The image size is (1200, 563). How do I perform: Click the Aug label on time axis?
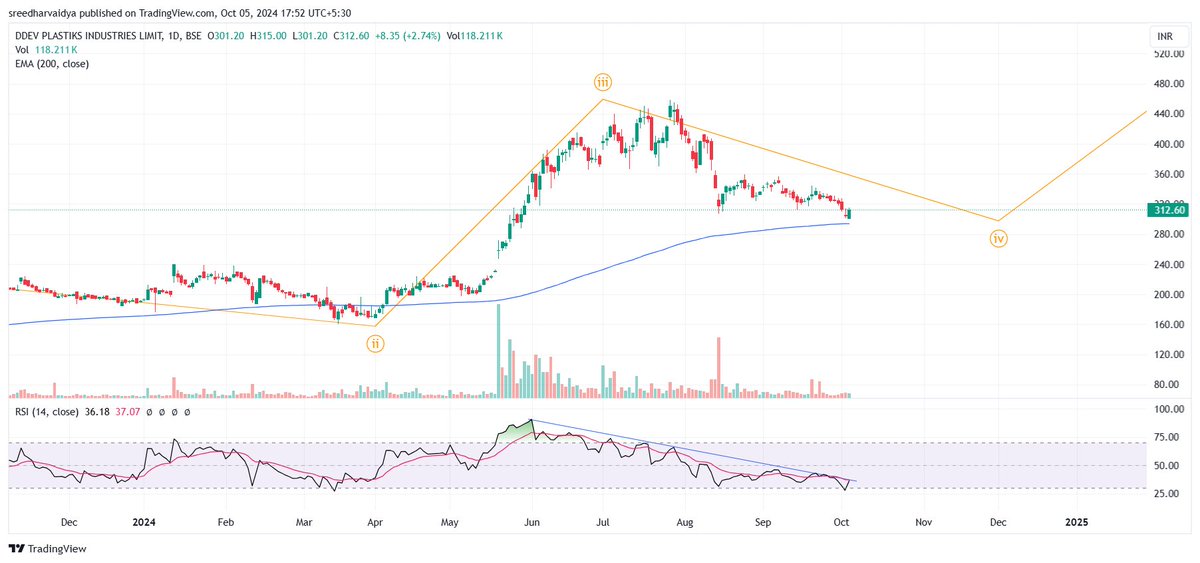[x=684, y=522]
